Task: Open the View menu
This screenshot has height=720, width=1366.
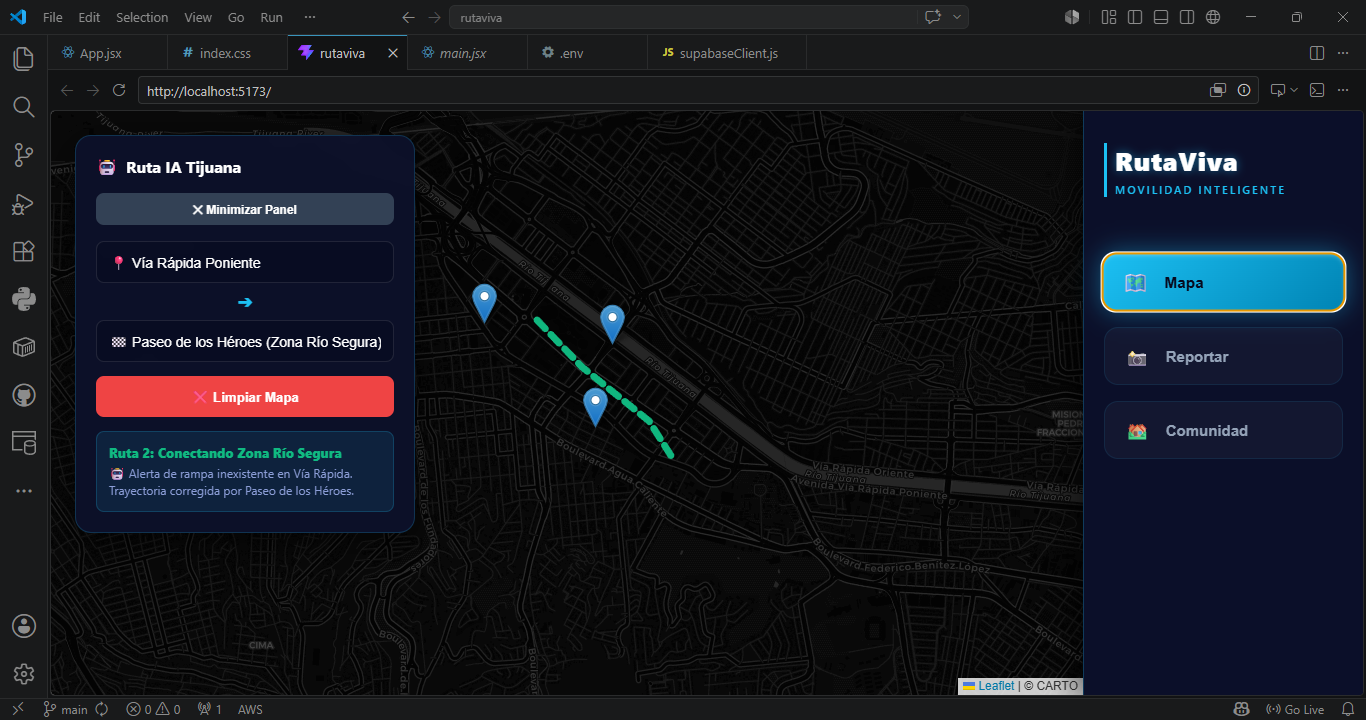Action: point(198,17)
